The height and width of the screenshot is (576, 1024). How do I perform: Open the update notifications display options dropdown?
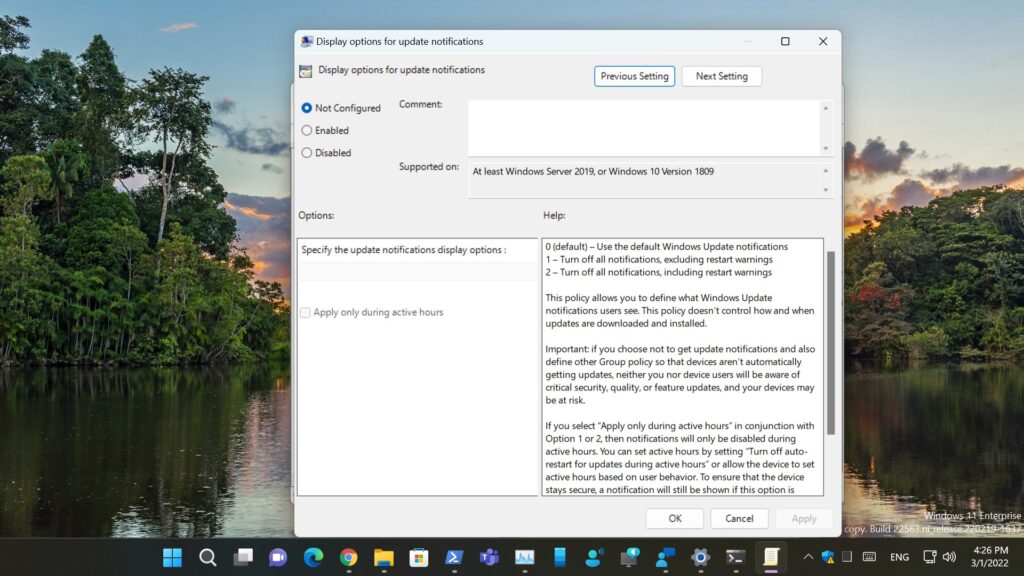pos(417,271)
